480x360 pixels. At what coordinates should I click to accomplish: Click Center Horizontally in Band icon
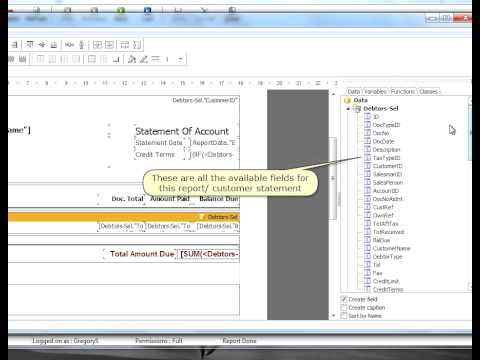click(x=97, y=44)
